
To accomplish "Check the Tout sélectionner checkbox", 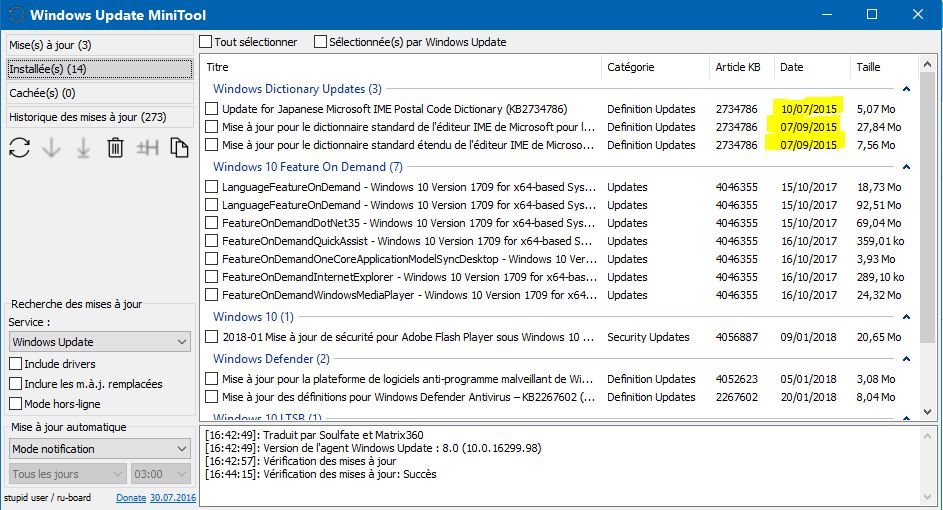I will click(206, 42).
